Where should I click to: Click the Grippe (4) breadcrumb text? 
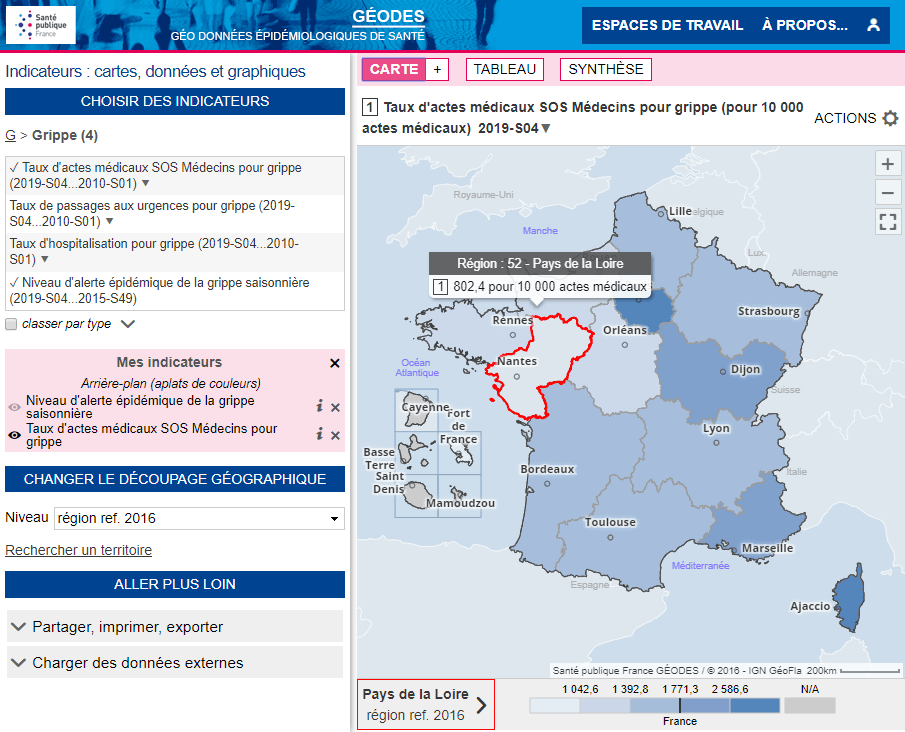click(65, 135)
